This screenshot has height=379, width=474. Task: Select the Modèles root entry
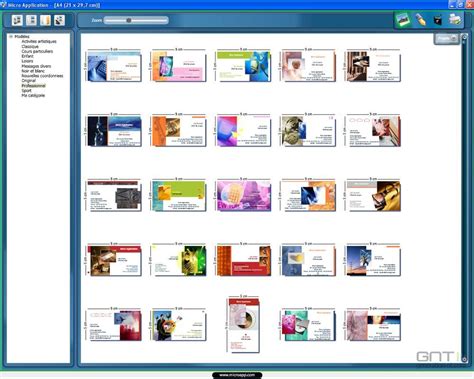(x=22, y=36)
